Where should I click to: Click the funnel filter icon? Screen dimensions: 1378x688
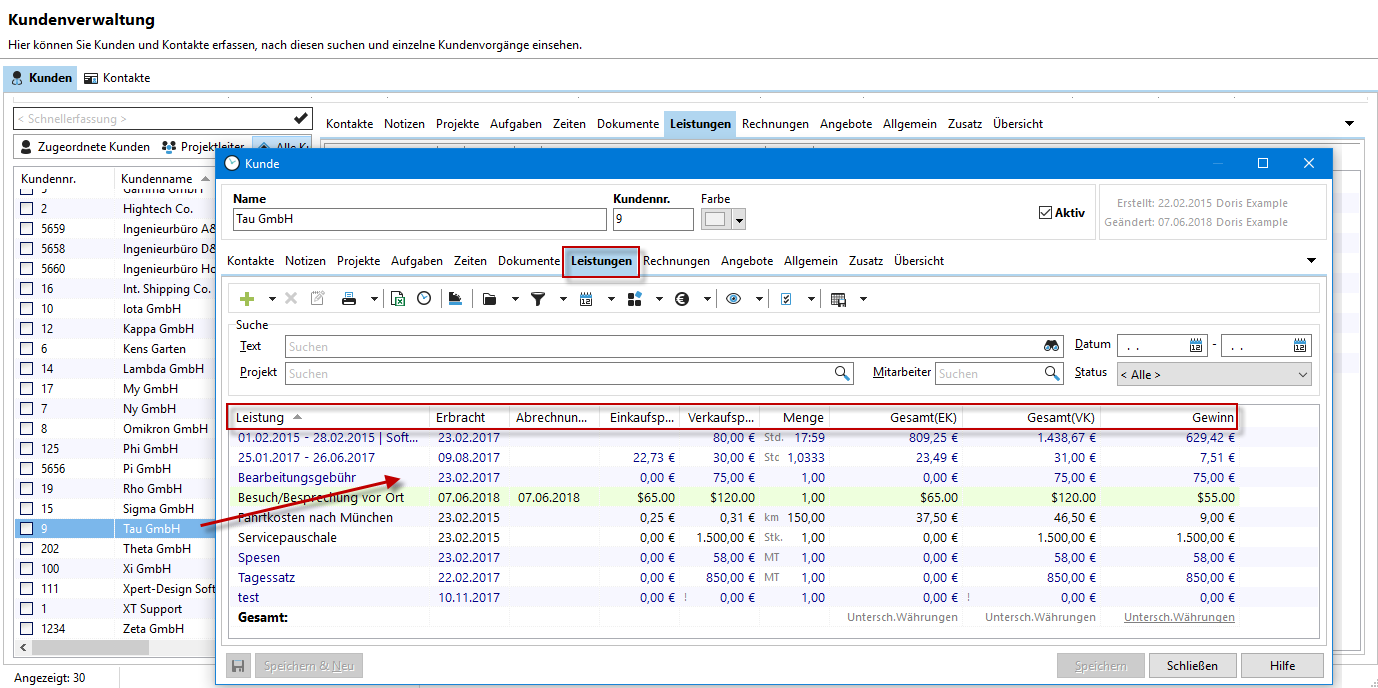click(538, 299)
